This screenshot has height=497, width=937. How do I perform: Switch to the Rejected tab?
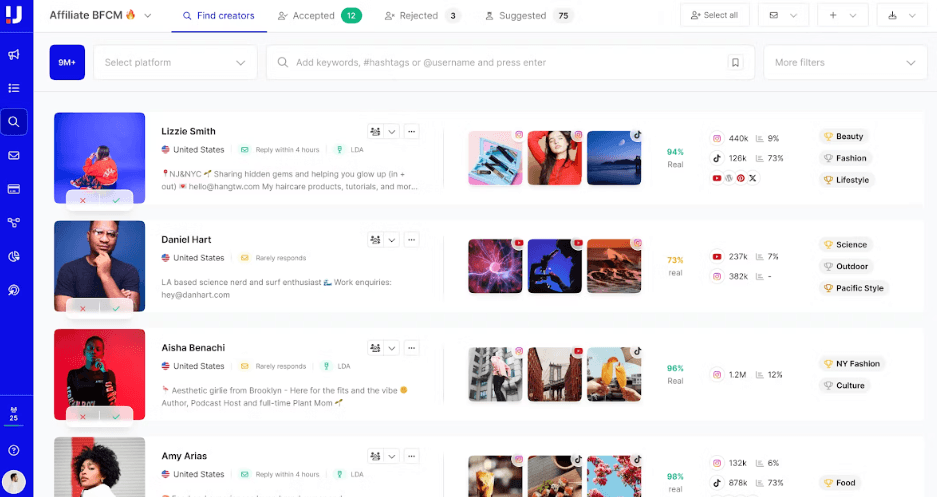[422, 16]
